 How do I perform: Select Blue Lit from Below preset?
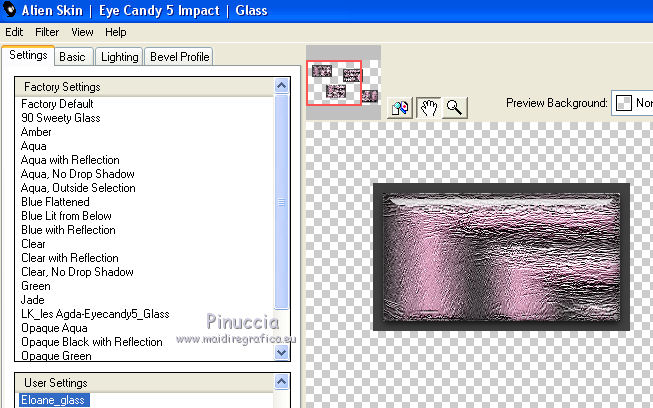pyautogui.click(x=66, y=216)
